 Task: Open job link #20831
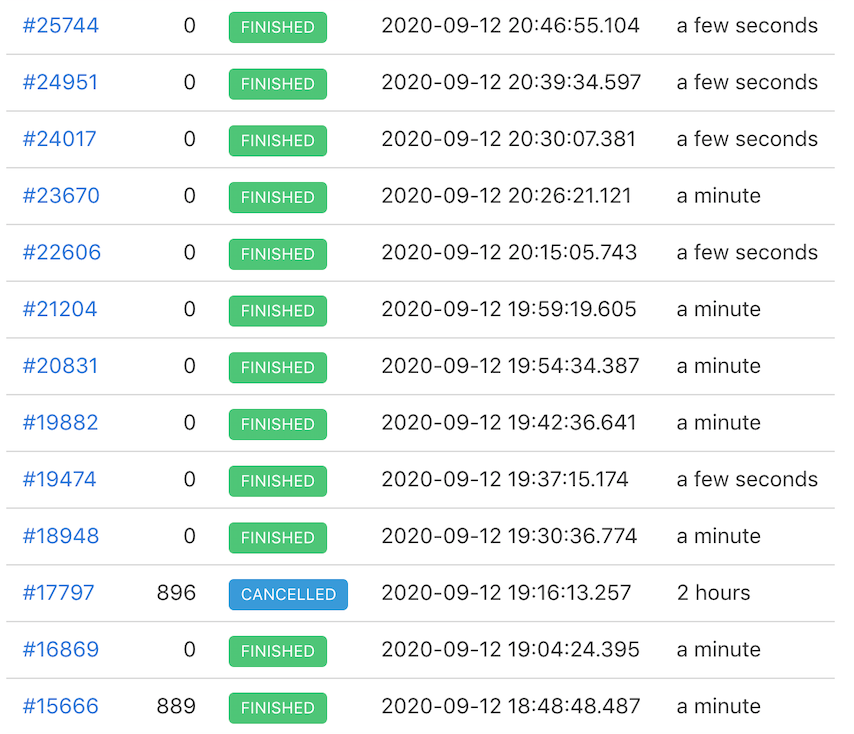pos(60,367)
